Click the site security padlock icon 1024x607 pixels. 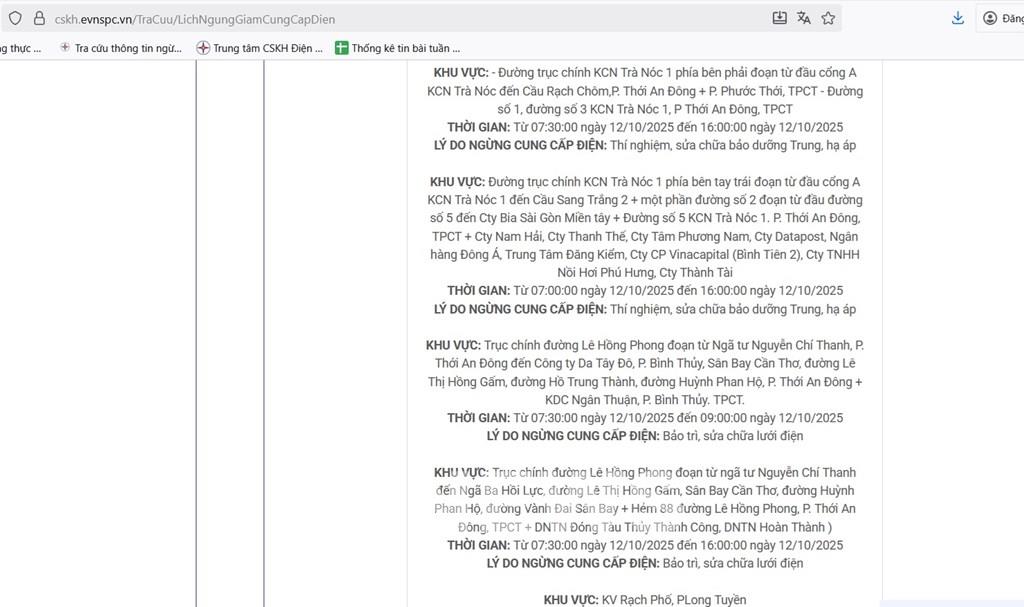[x=39, y=18]
